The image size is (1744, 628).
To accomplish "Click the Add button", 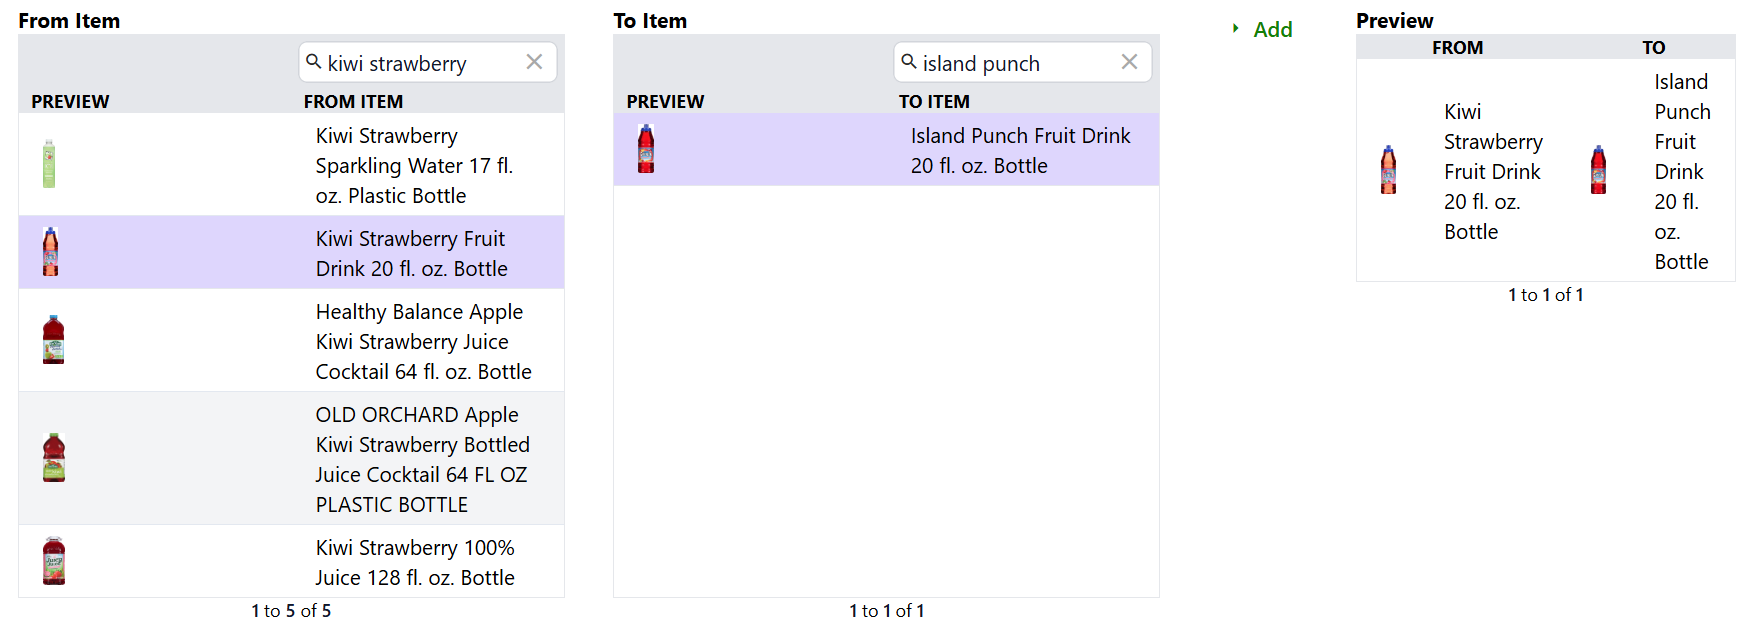I will (x=1272, y=30).
